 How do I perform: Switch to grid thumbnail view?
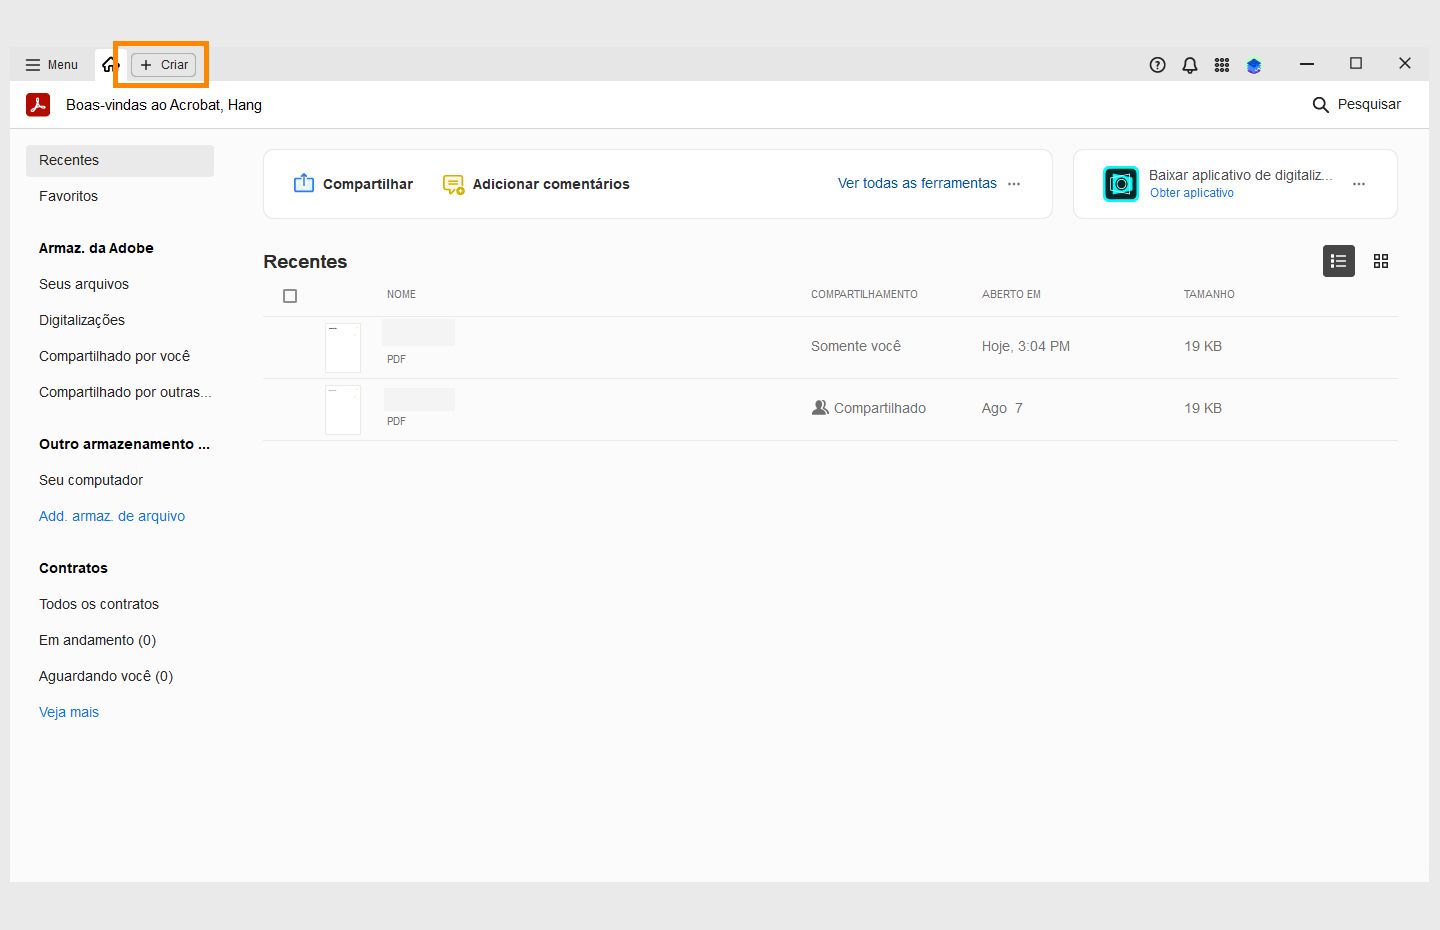tap(1381, 262)
